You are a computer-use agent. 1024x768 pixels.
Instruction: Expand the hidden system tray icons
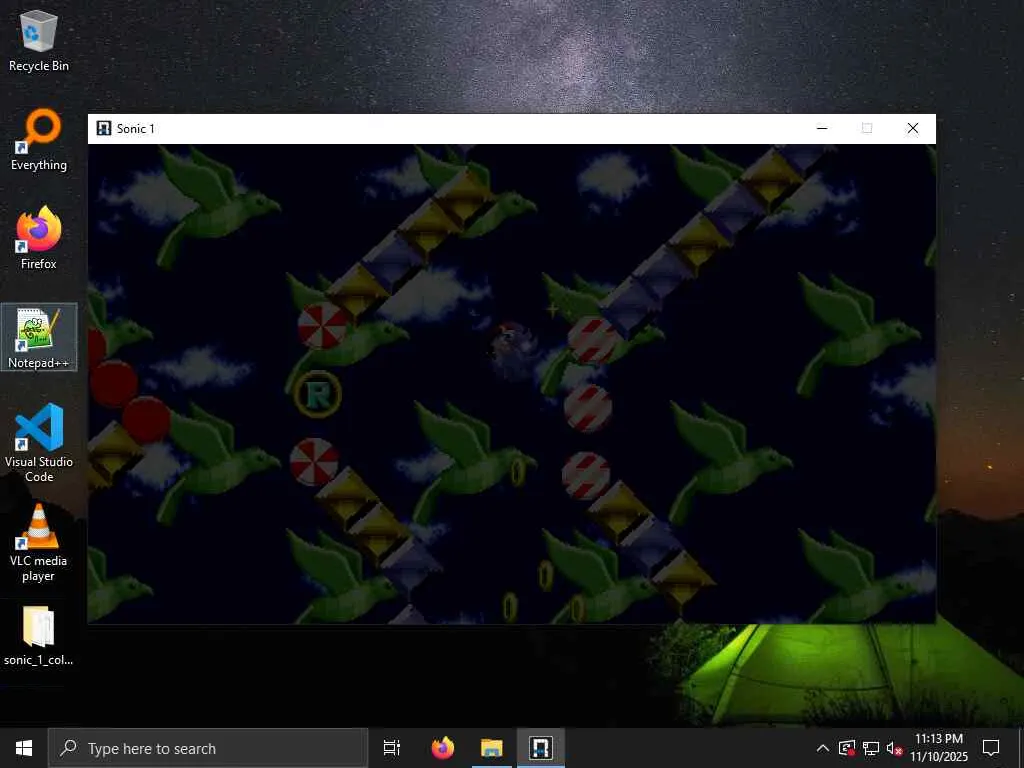pyautogui.click(x=823, y=748)
